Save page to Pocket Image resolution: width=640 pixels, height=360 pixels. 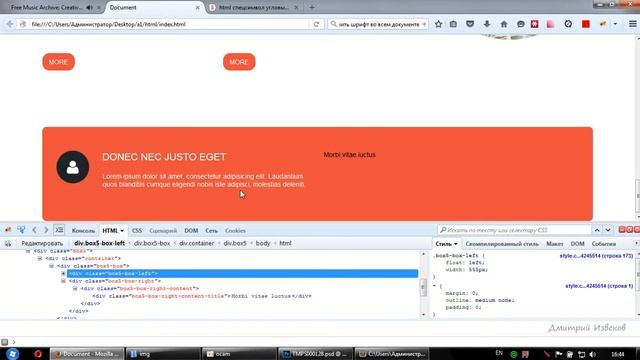470,24
